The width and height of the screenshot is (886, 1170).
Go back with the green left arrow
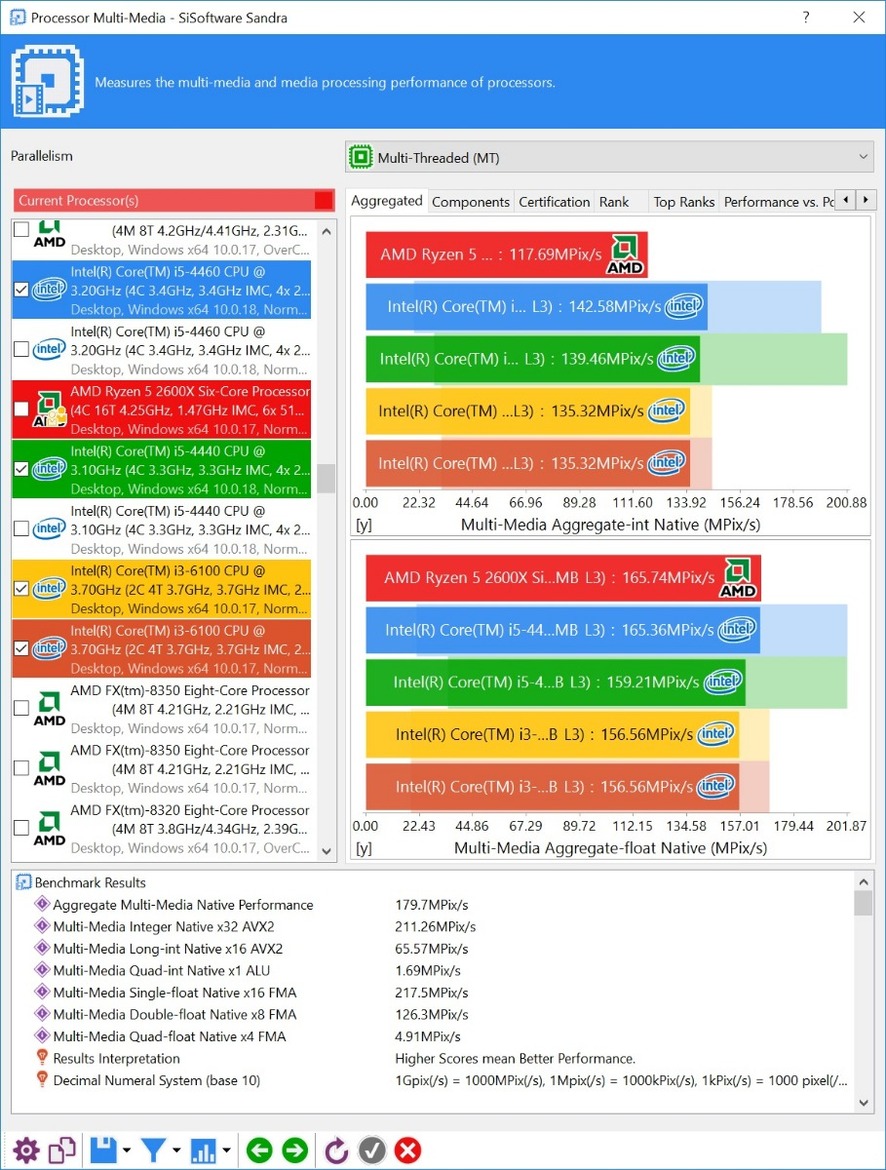coord(259,1150)
